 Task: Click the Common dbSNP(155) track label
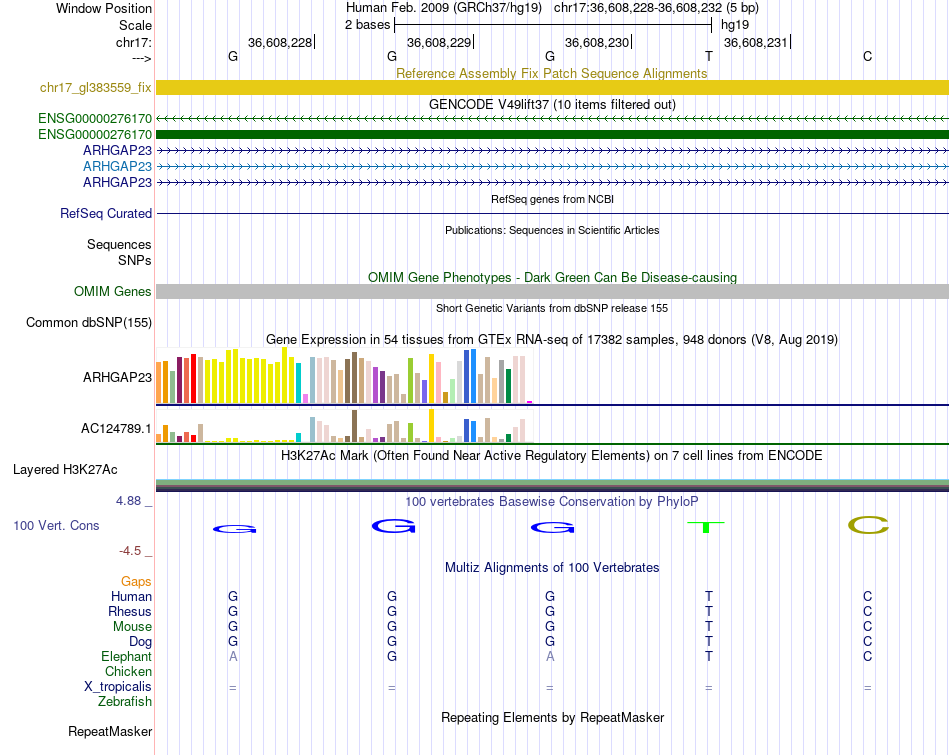89,322
